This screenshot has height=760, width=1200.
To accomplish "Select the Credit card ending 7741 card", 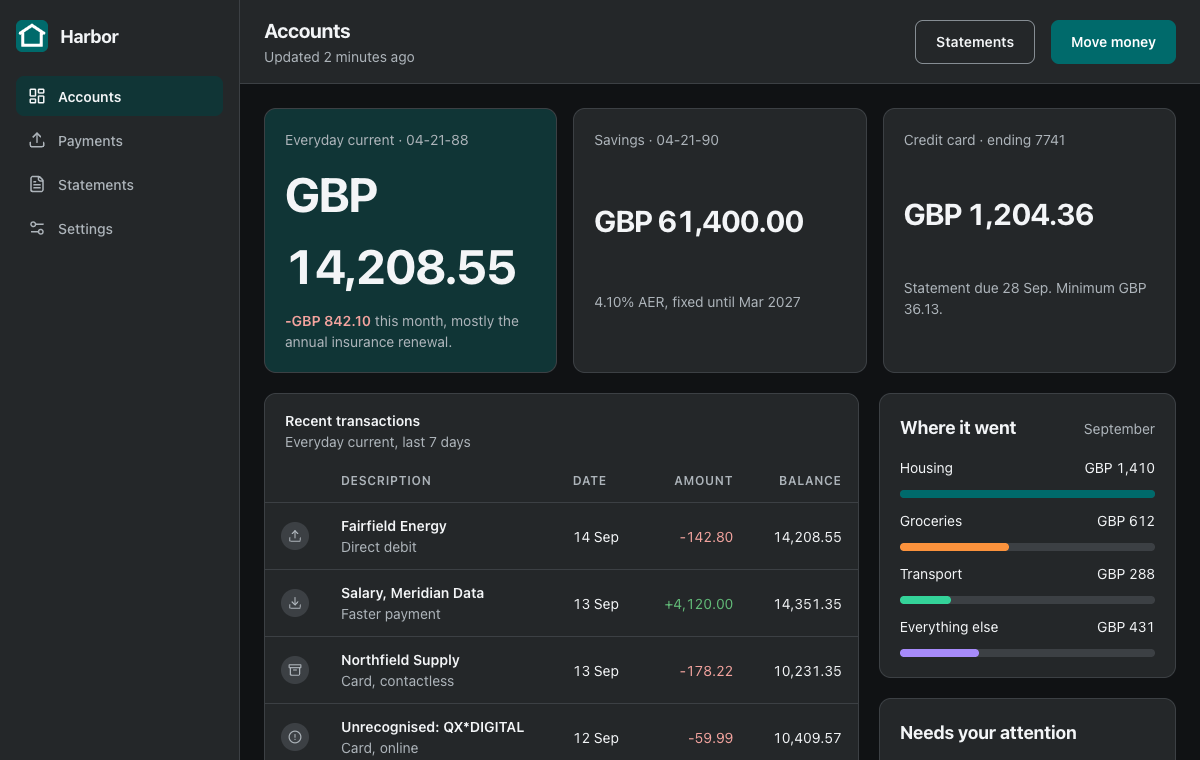I will pyautogui.click(x=1029, y=240).
